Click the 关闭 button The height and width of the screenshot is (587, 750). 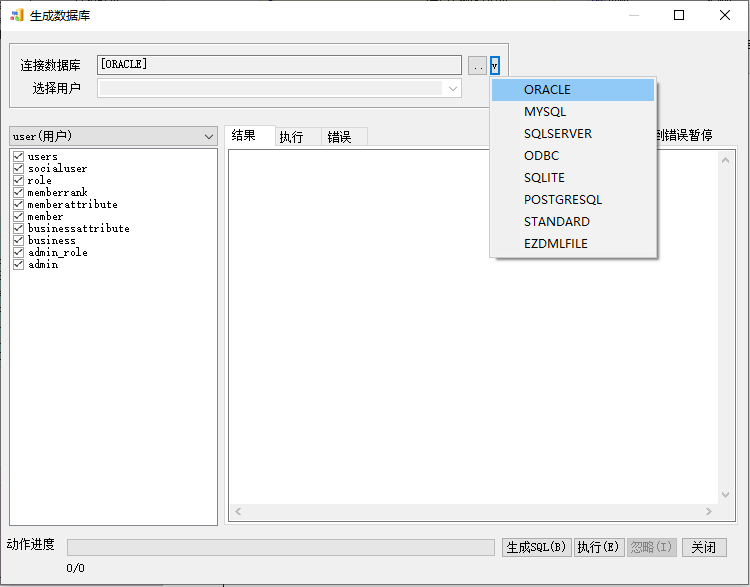pos(704,547)
